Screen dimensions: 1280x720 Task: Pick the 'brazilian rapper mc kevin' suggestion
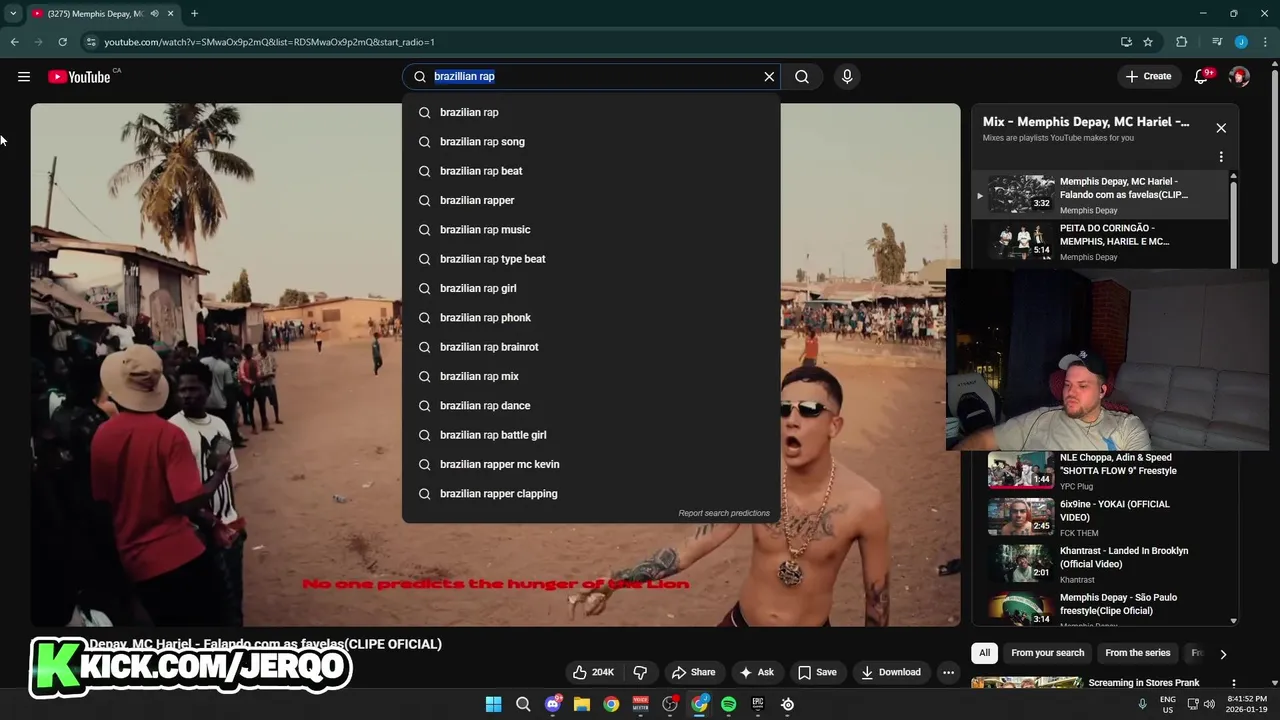point(591,464)
